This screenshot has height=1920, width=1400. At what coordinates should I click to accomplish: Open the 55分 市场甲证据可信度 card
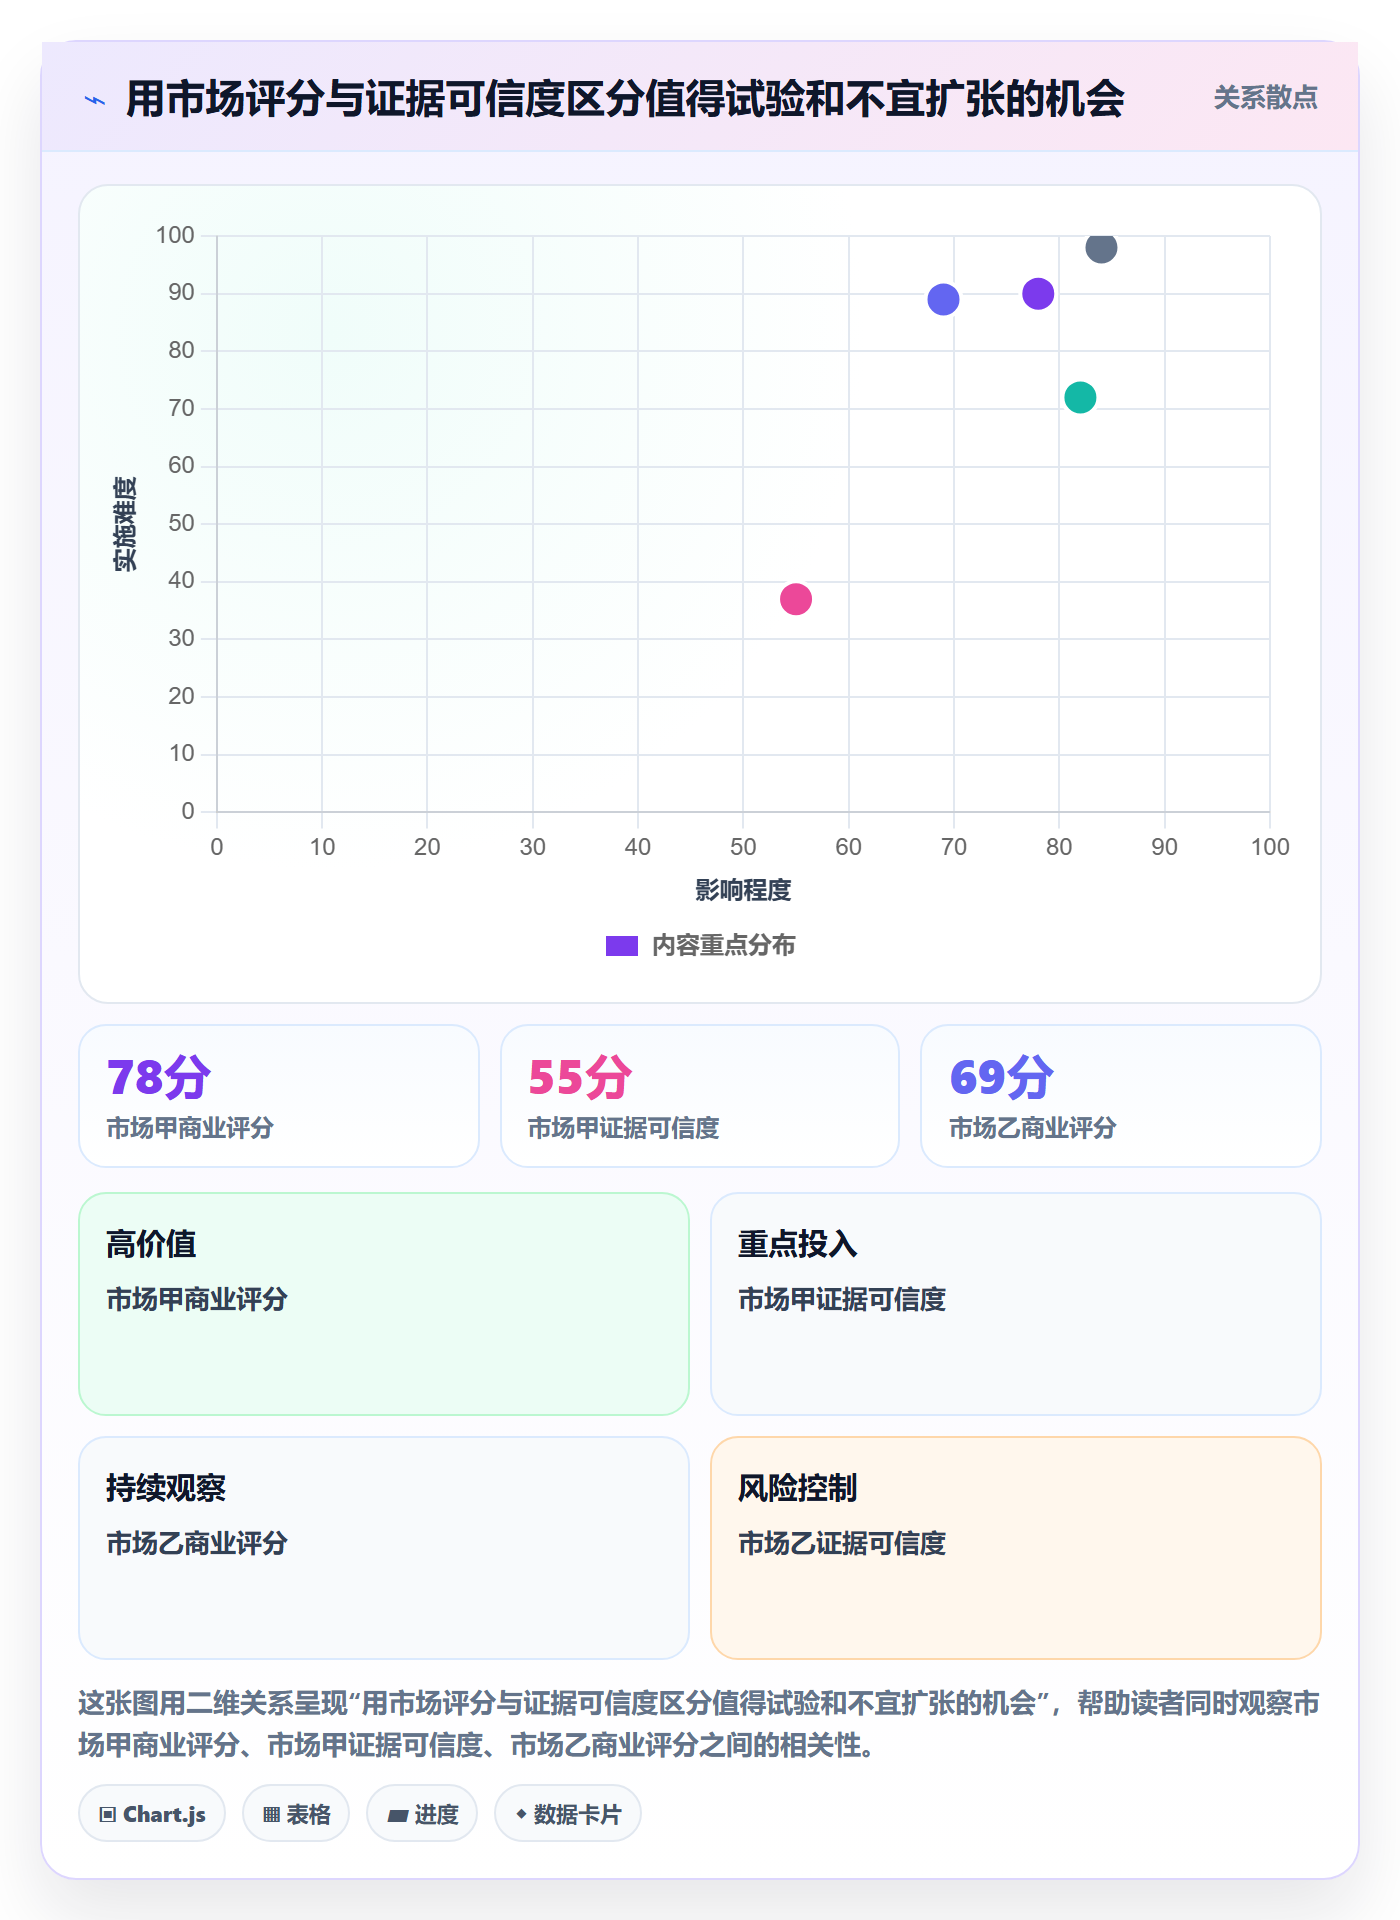[x=700, y=1096]
